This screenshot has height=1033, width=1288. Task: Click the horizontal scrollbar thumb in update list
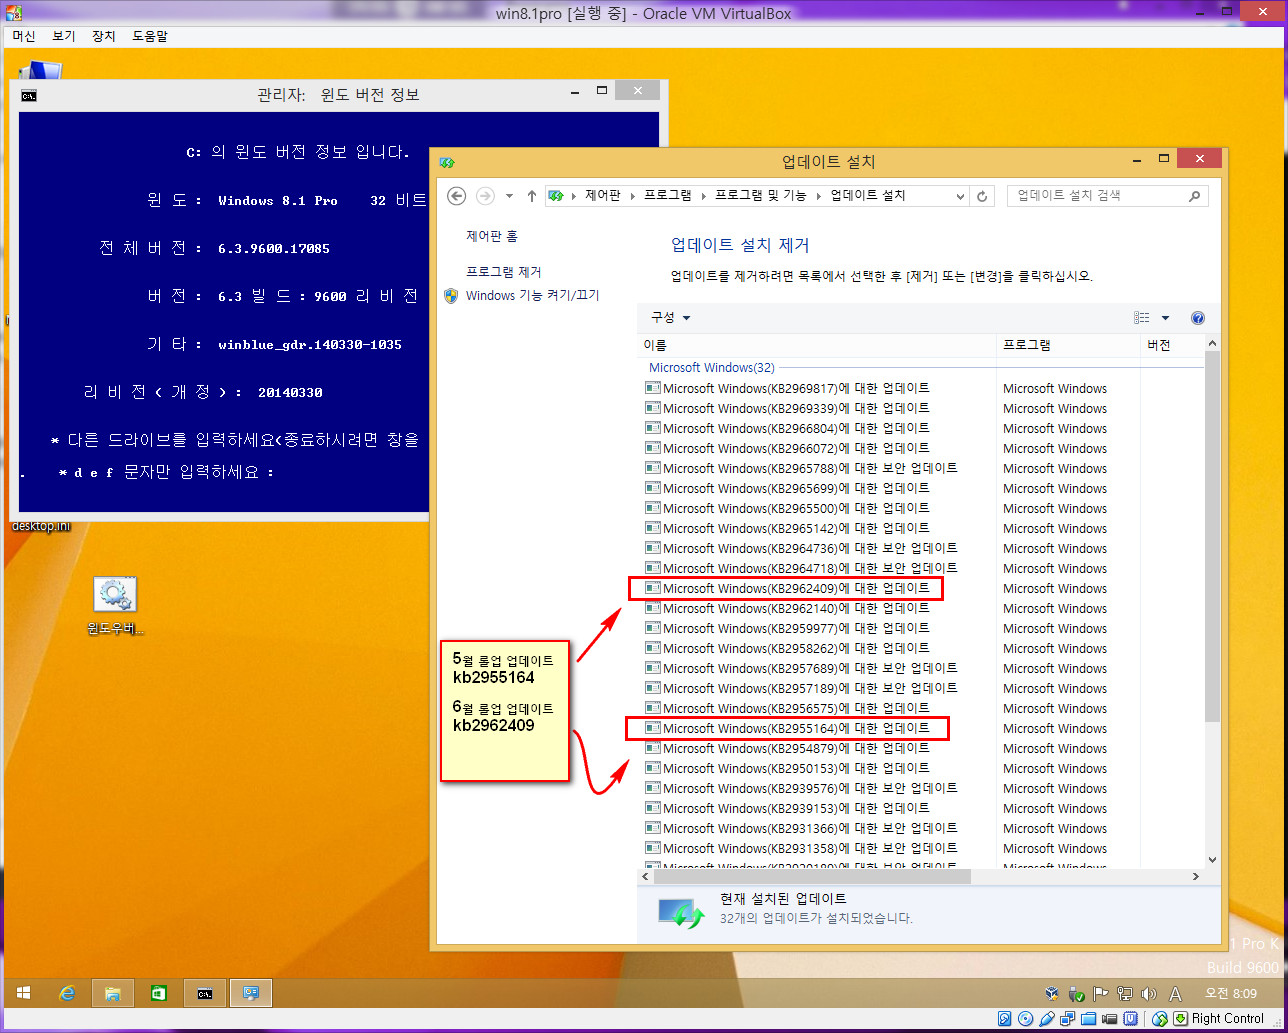(x=811, y=876)
